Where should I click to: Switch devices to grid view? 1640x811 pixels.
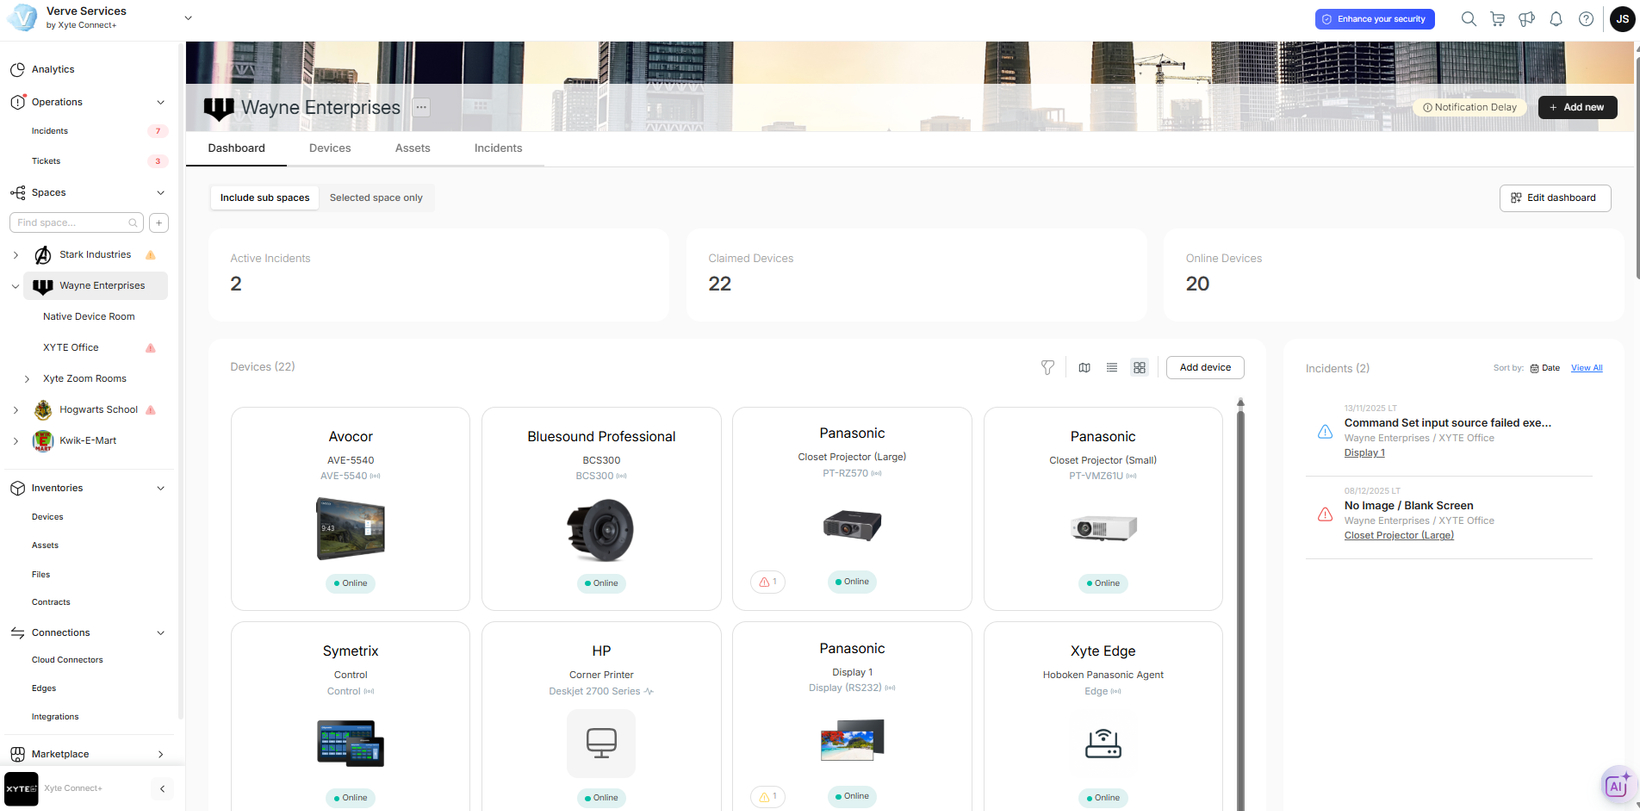click(x=1139, y=368)
